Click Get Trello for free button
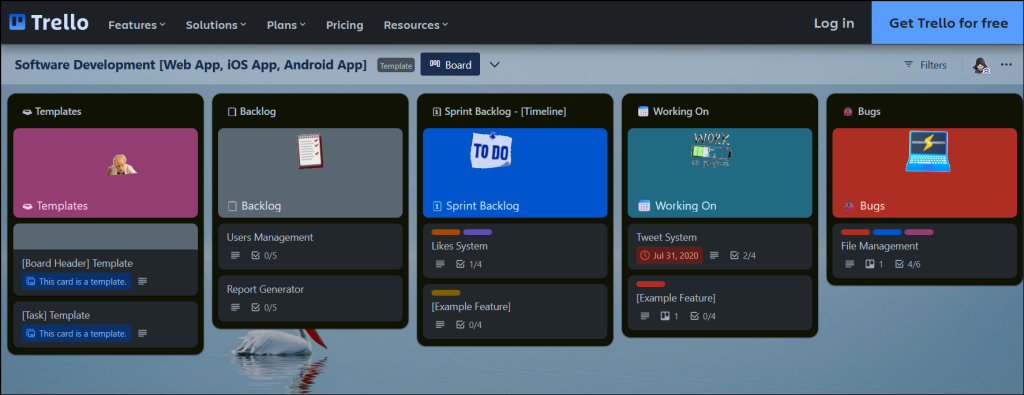 point(948,23)
